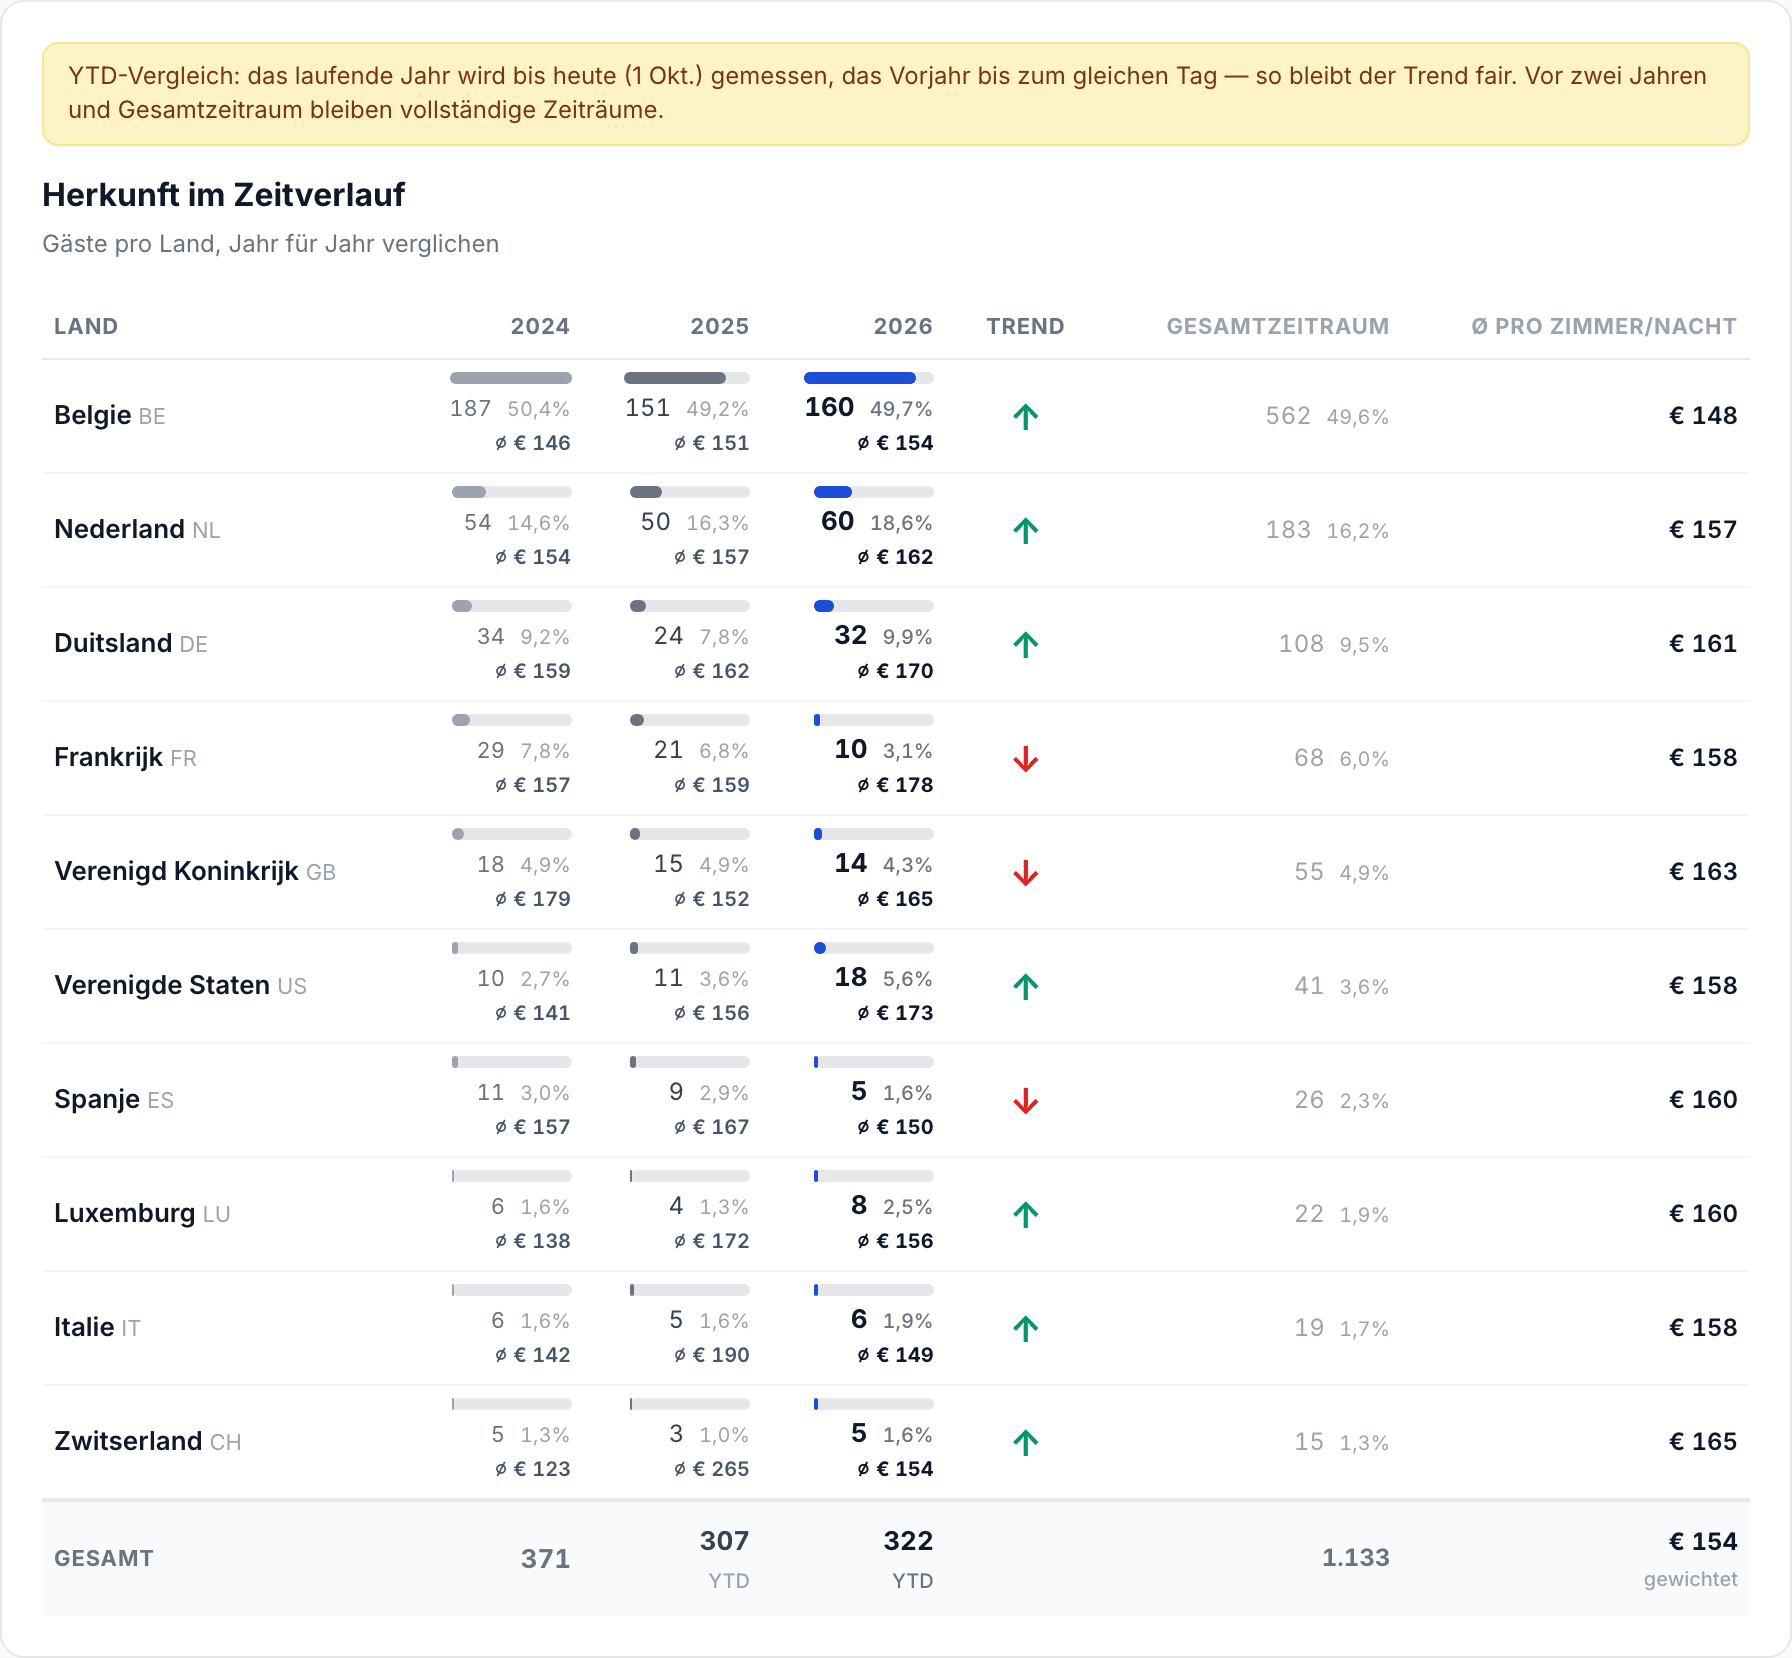The image size is (1792, 1658).
Task: Click the green up-arrow trend icon for Belgie
Action: [1025, 416]
